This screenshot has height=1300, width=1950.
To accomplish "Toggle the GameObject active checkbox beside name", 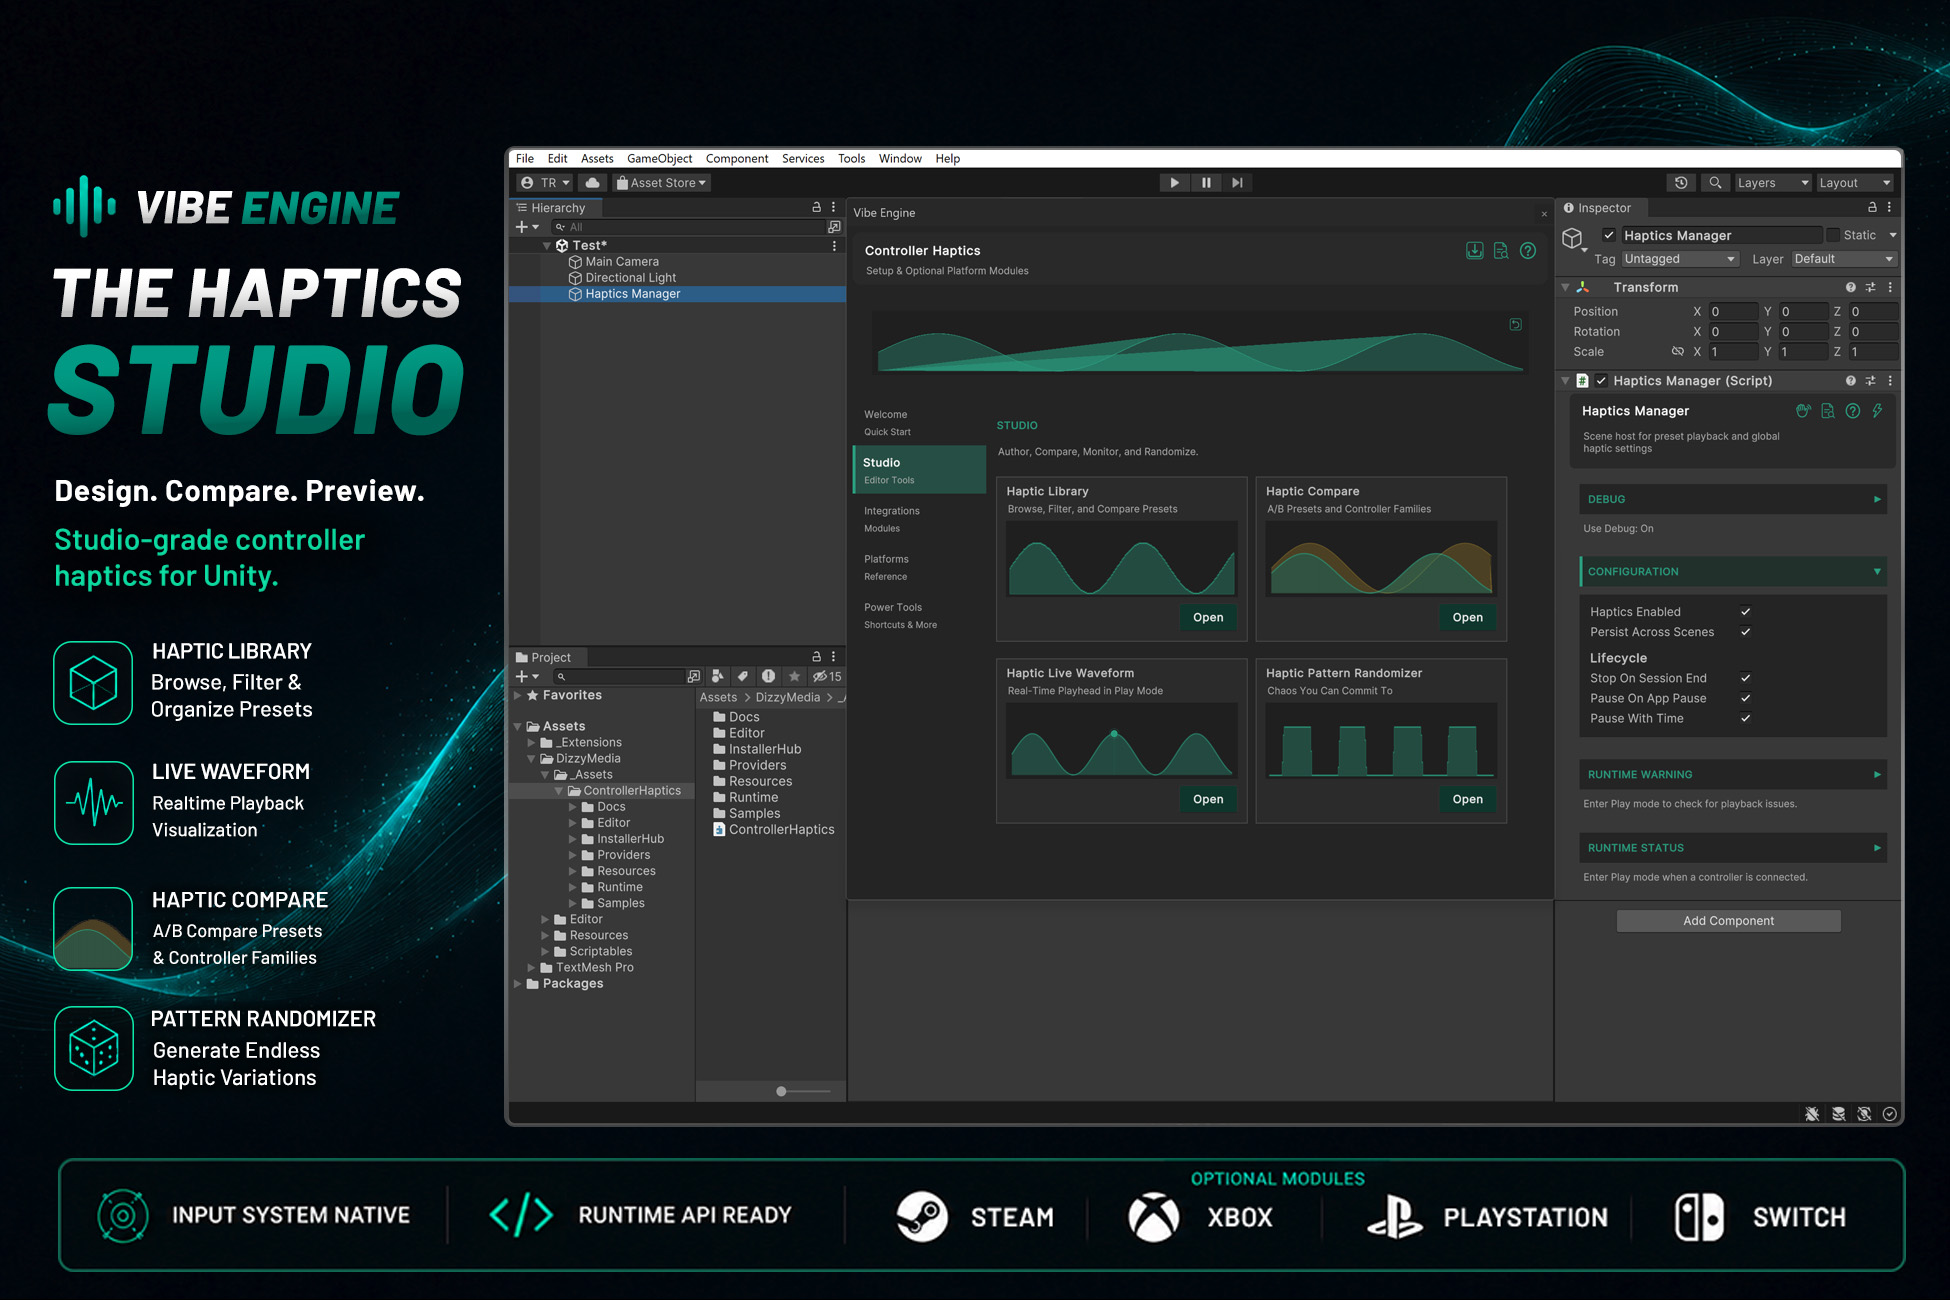I will [x=1608, y=236].
